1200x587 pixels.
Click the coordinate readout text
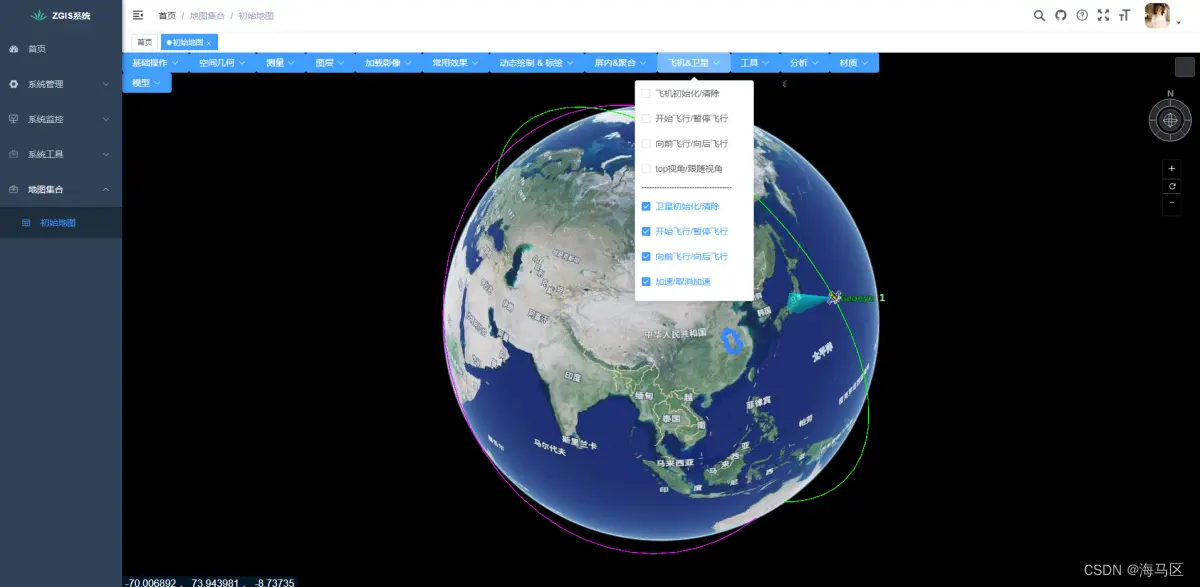210,581
